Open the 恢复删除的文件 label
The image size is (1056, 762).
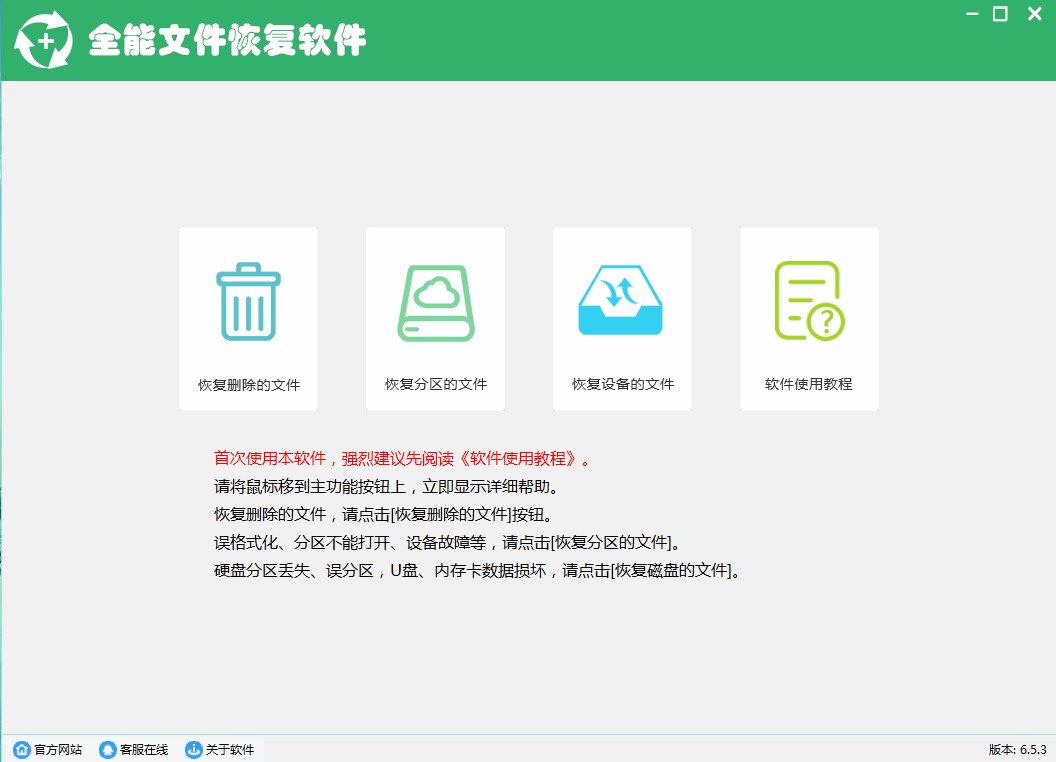click(x=249, y=385)
